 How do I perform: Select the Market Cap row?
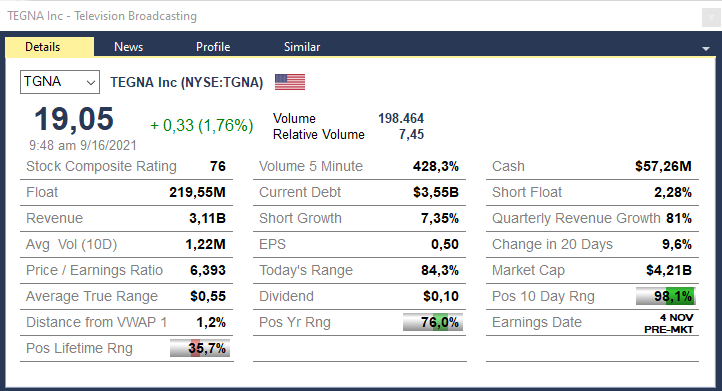(x=592, y=270)
